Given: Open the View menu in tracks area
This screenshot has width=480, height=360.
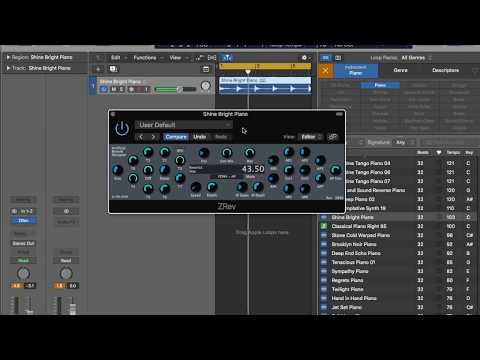Looking at the screenshot, I should click(x=175, y=58).
